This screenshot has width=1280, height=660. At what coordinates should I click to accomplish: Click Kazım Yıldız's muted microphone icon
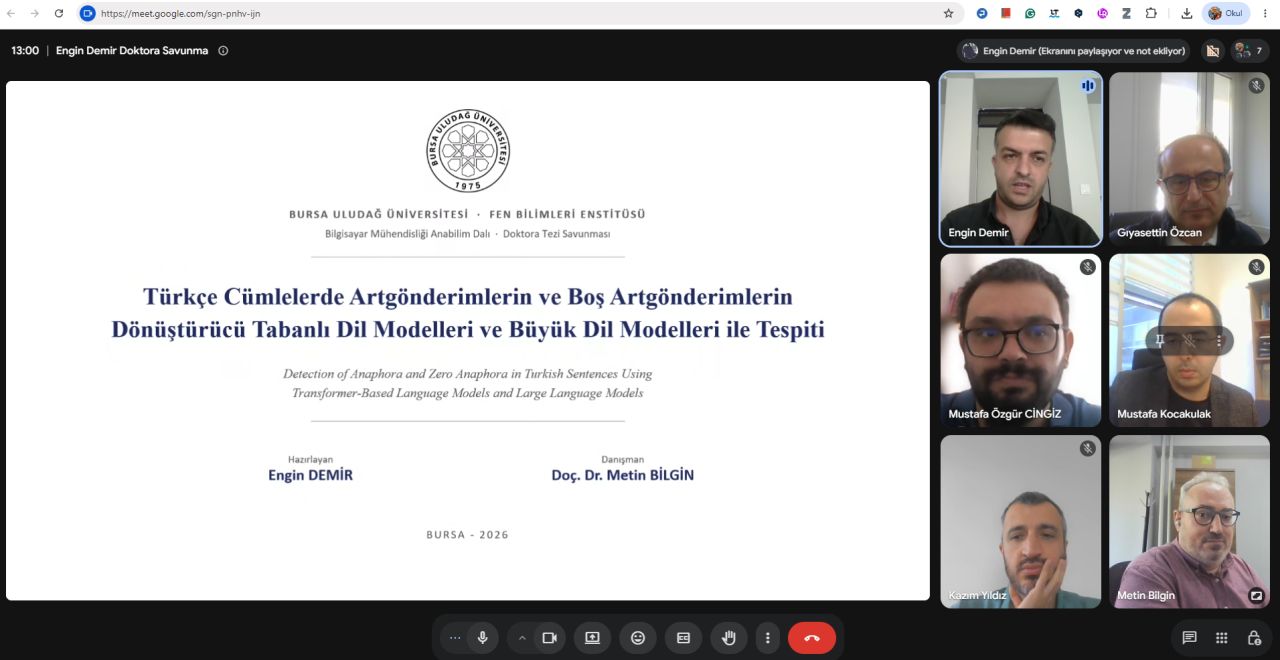click(1087, 449)
